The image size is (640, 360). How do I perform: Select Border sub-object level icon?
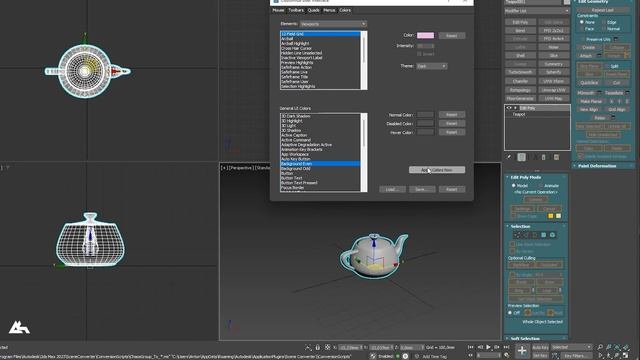(x=535, y=235)
